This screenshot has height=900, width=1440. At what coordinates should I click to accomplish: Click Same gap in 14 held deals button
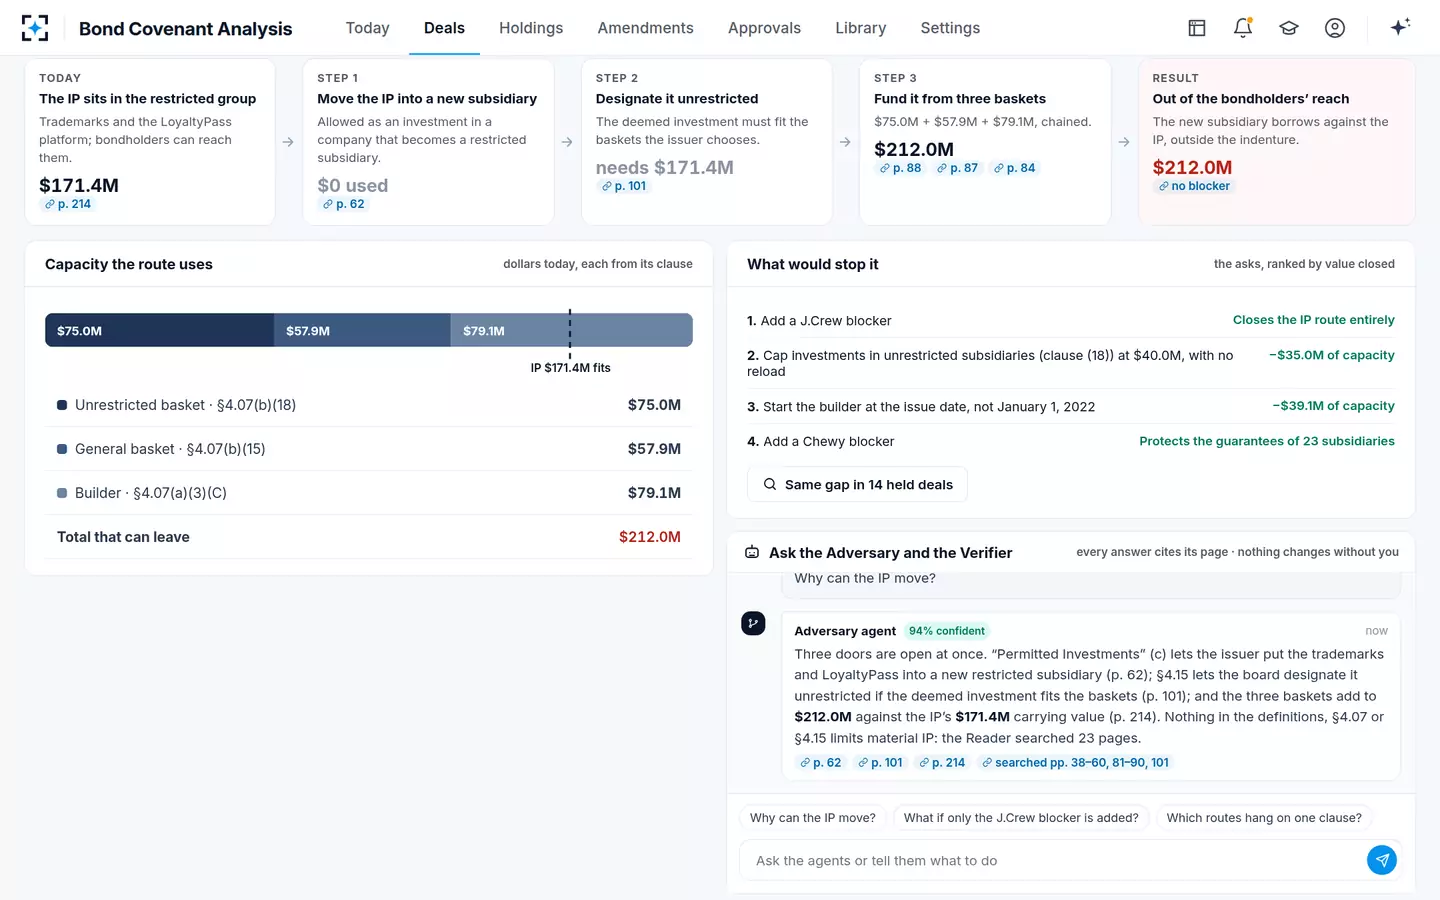point(857,484)
